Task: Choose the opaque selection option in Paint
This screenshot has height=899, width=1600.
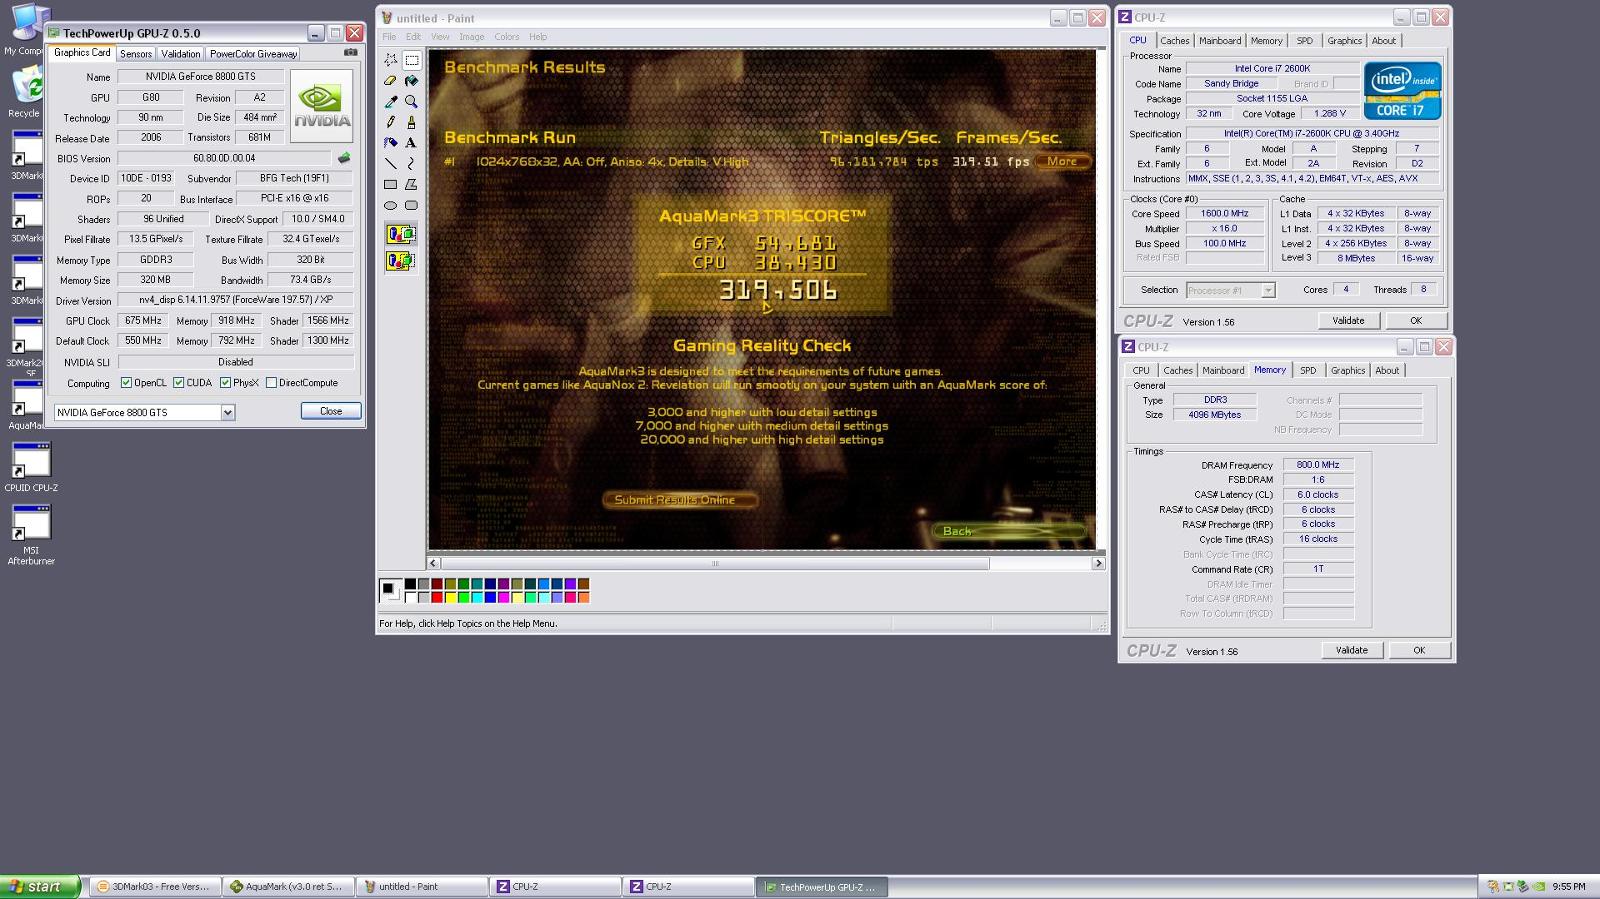Action: click(401, 235)
